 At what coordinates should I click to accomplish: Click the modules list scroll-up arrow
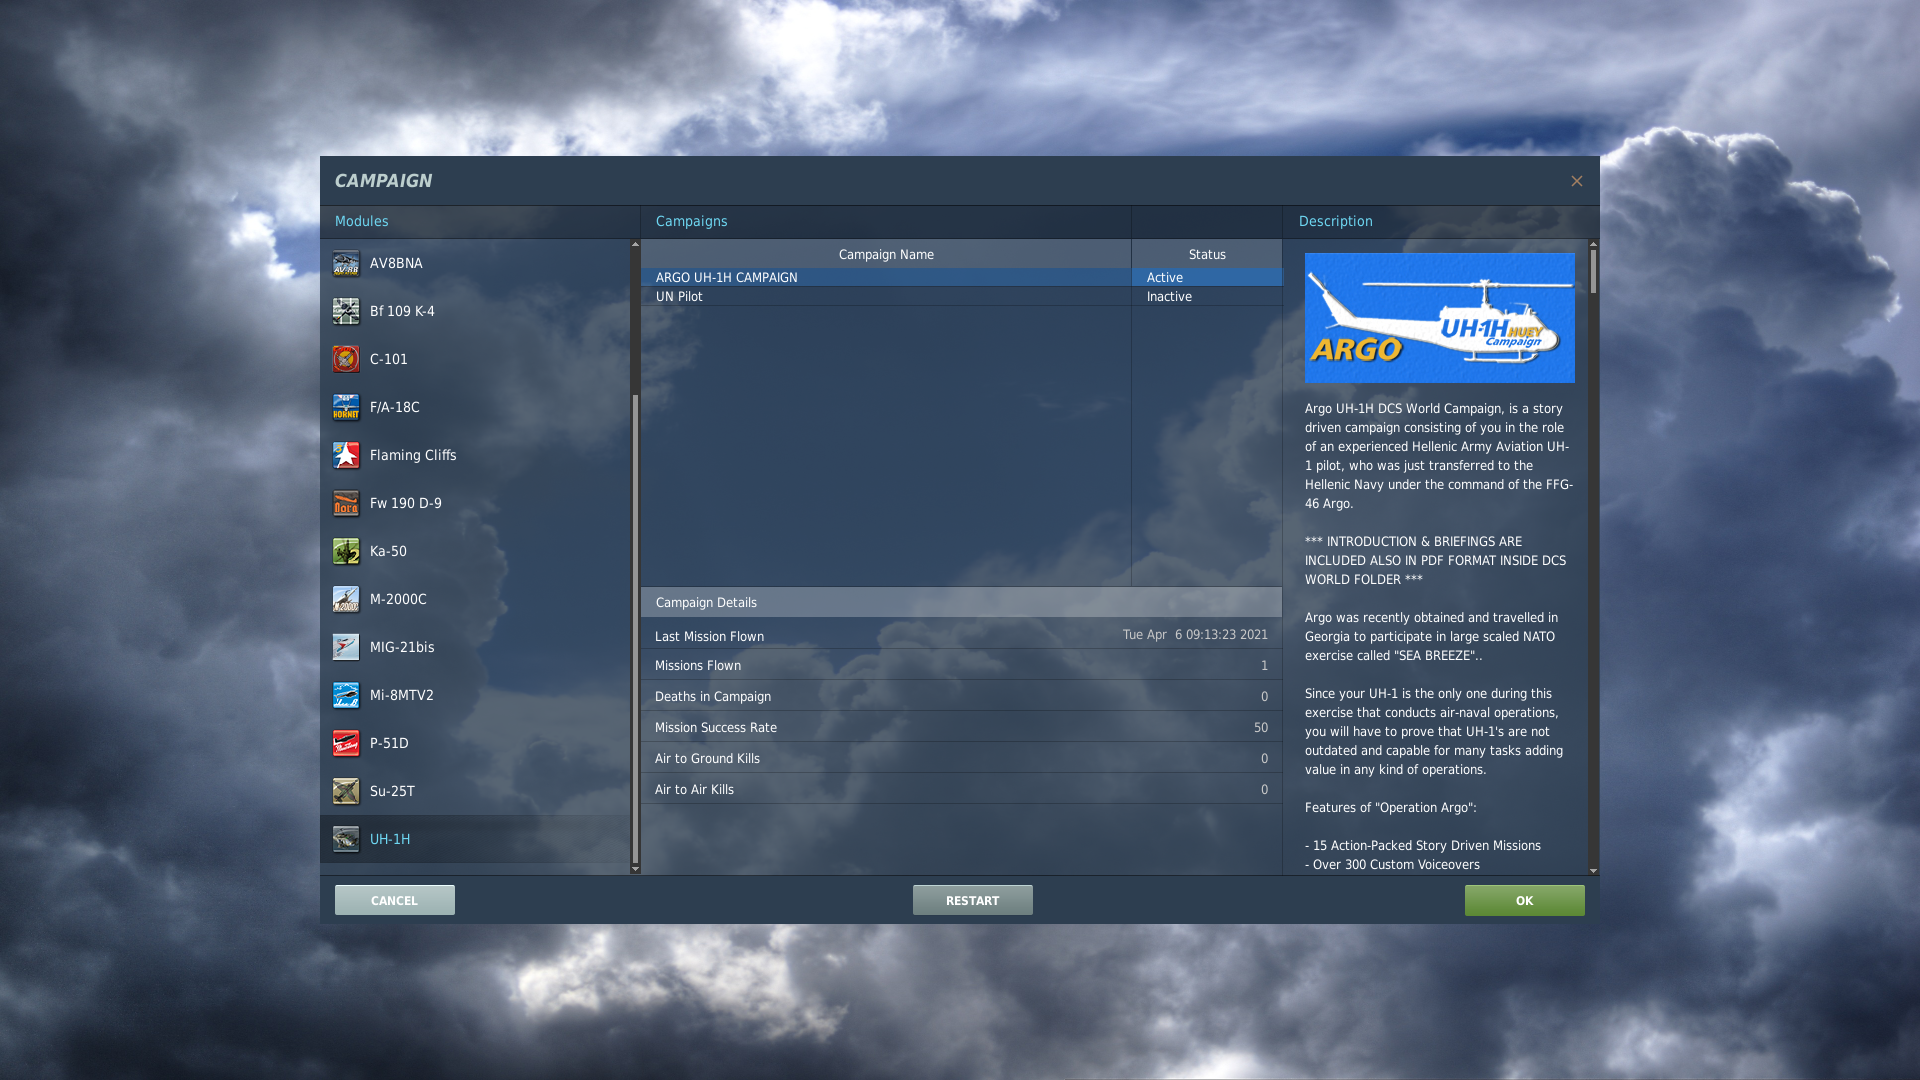635,244
